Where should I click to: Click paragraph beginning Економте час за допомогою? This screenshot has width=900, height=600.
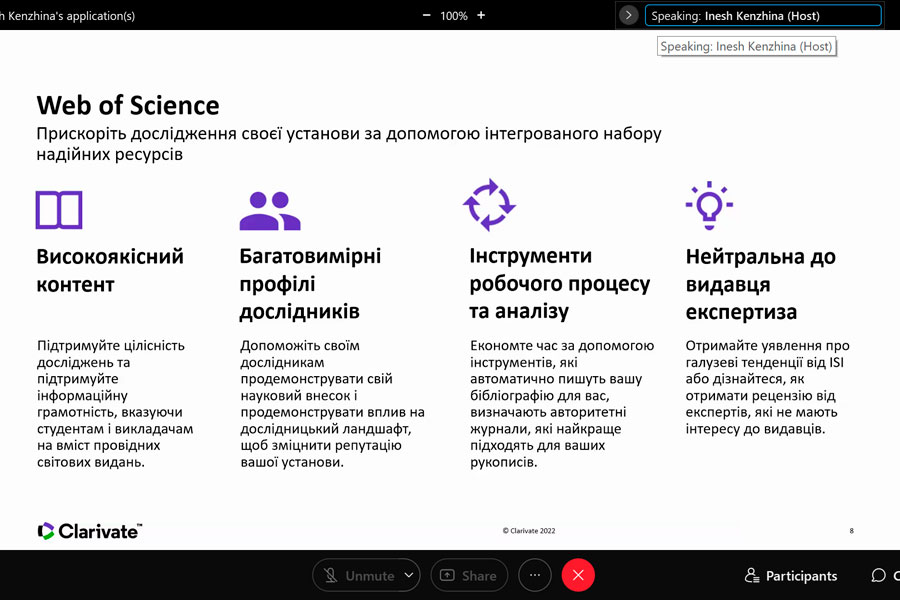pyautogui.click(x=562, y=404)
